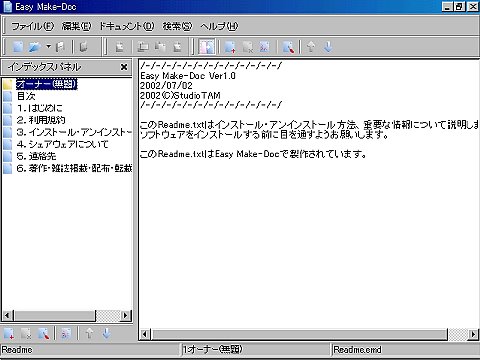Click the delete page icon in main toolbar
Viewport: 480px width, 360px height.
click(x=247, y=47)
